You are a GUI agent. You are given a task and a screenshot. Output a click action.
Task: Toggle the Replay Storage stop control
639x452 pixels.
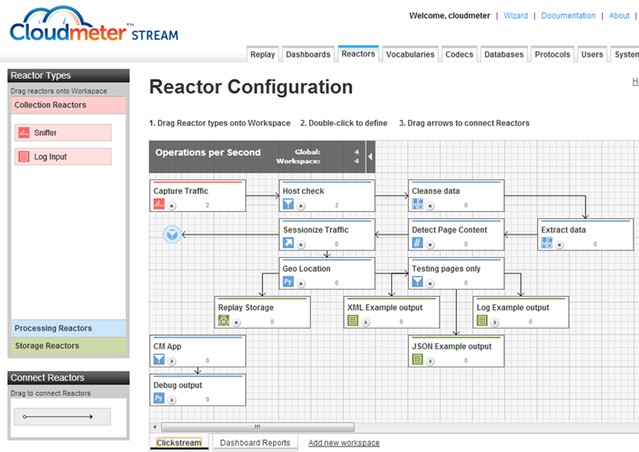pyautogui.click(x=236, y=322)
